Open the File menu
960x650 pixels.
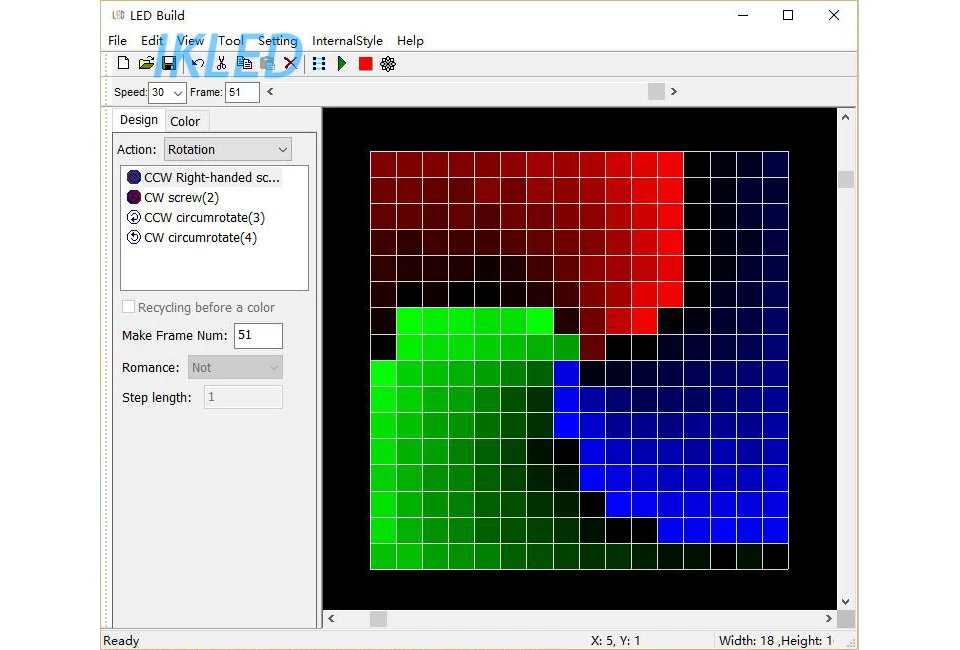pos(118,40)
